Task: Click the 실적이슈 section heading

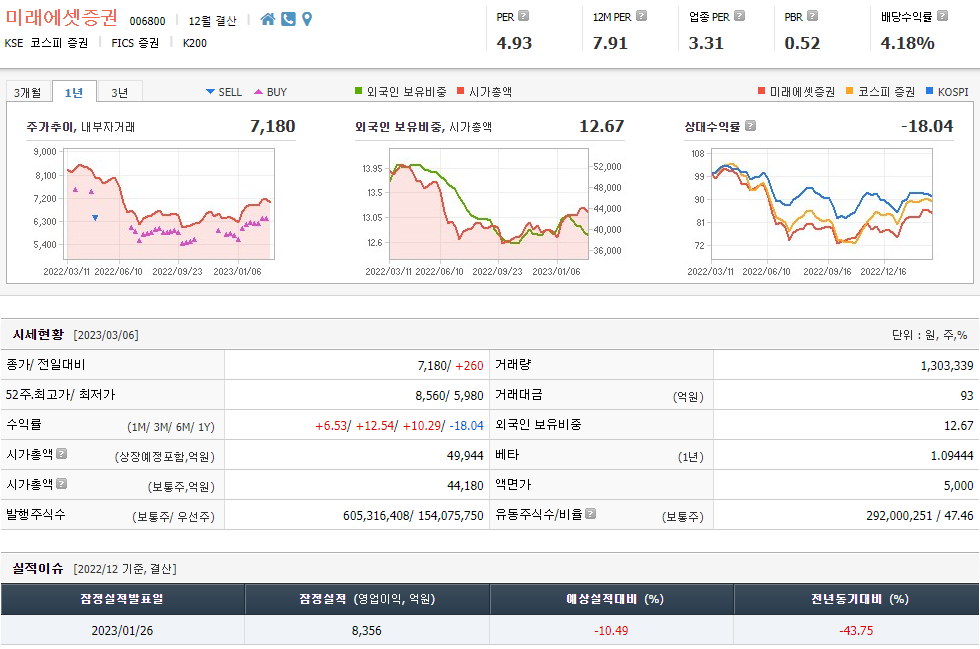Action: pyautogui.click(x=38, y=568)
